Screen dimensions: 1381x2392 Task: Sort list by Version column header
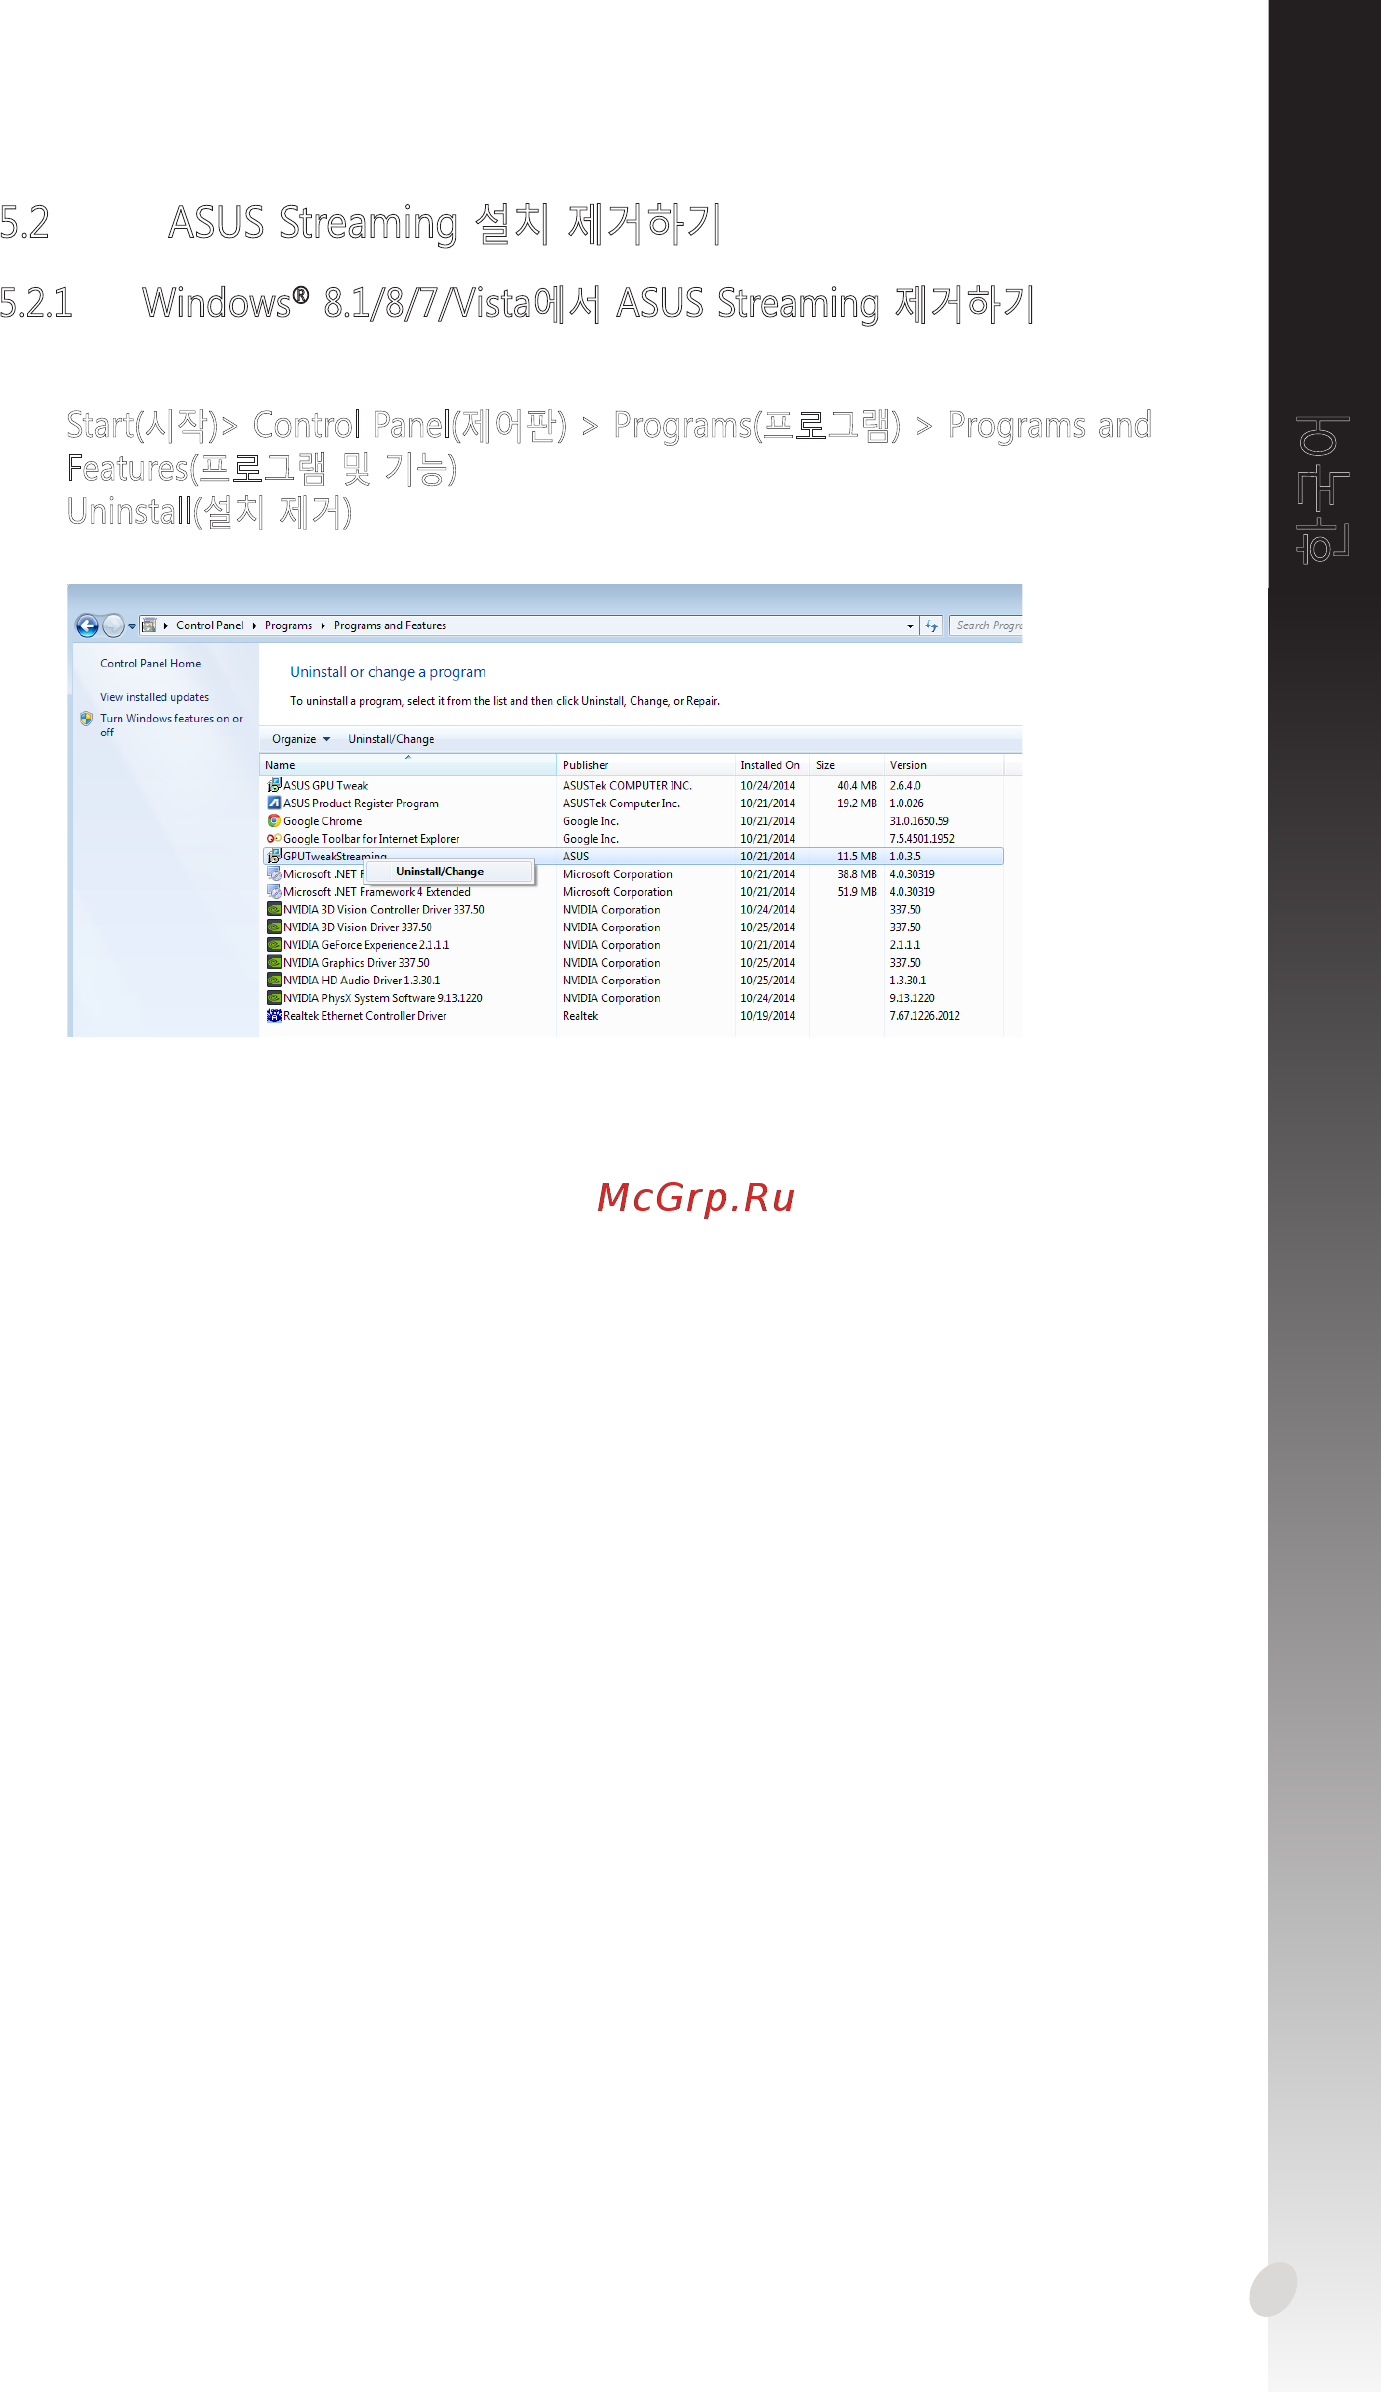pos(944,766)
